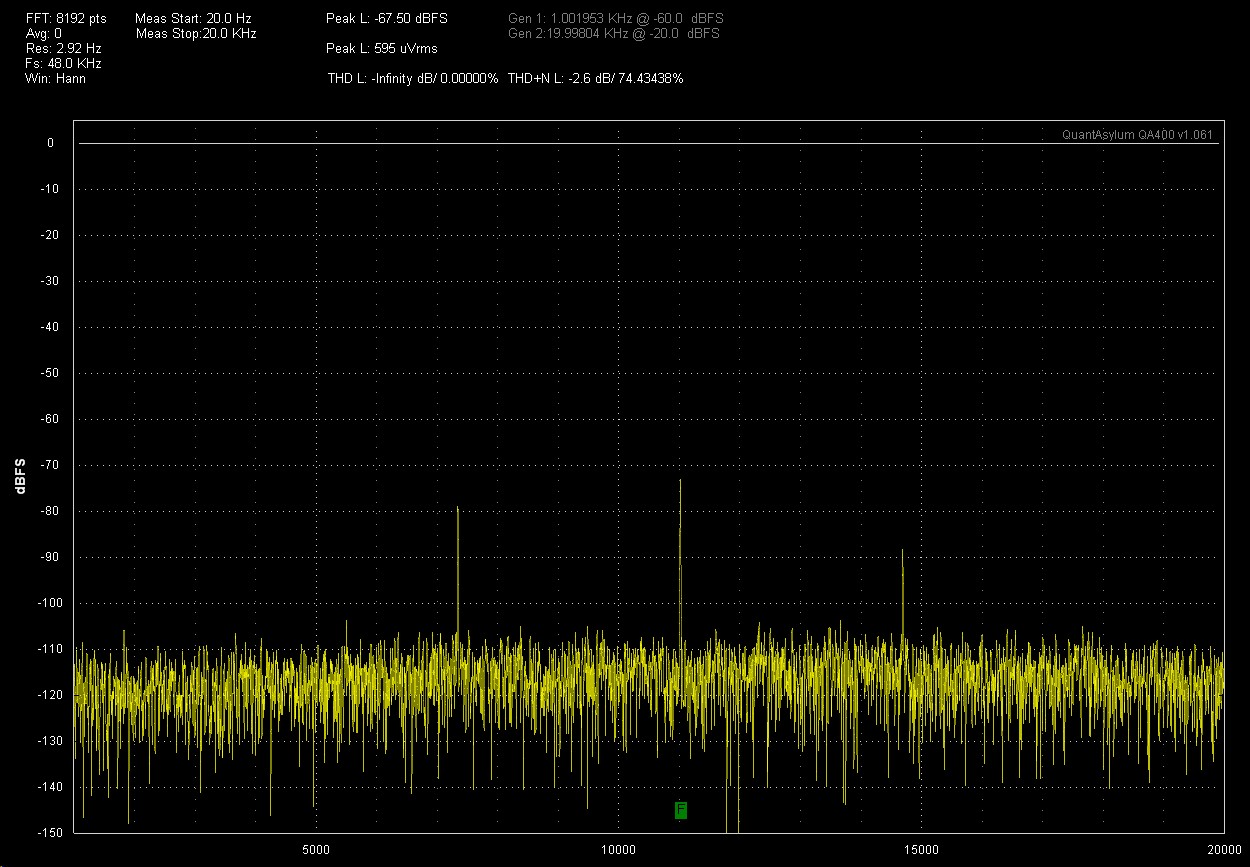Click the 10000 X-axis tick label

618,849
